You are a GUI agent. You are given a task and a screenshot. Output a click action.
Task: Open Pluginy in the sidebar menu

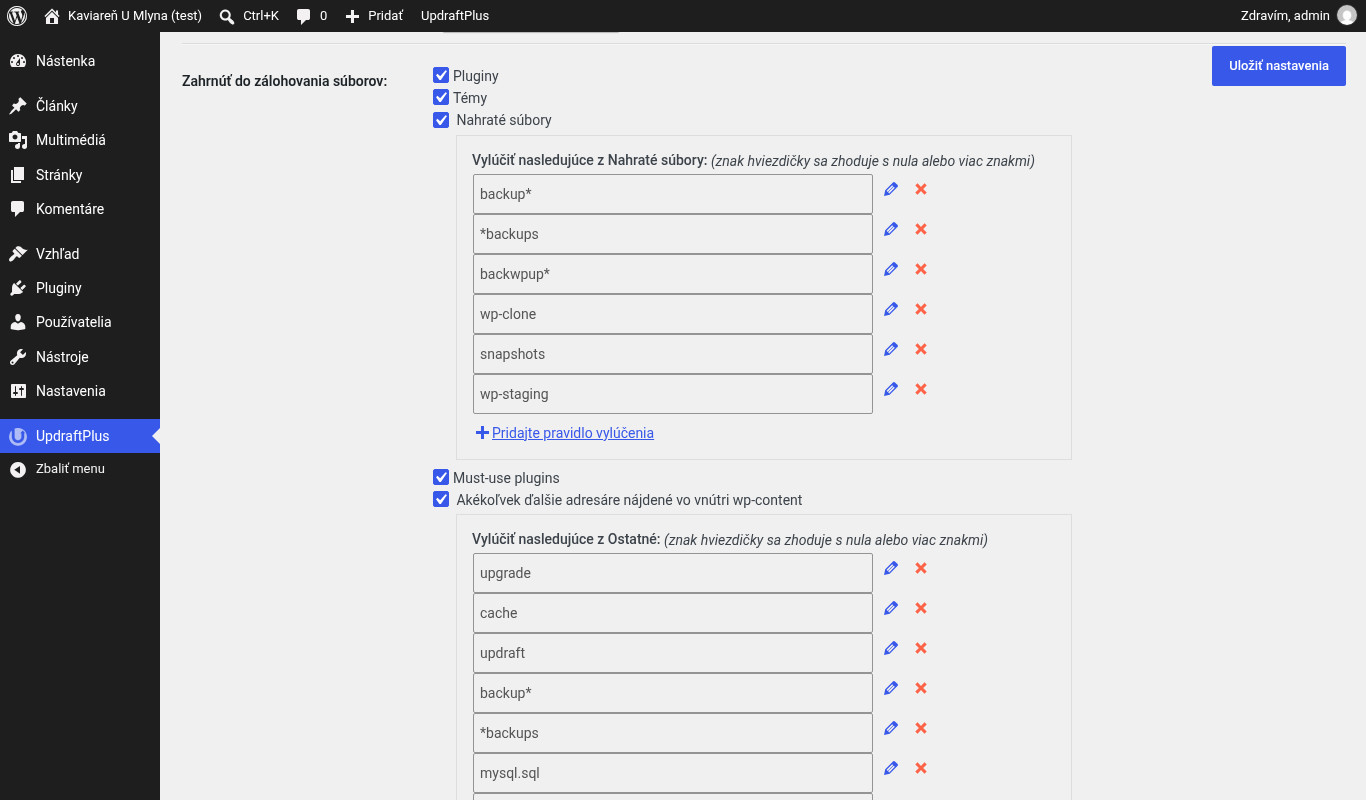pos(80,288)
